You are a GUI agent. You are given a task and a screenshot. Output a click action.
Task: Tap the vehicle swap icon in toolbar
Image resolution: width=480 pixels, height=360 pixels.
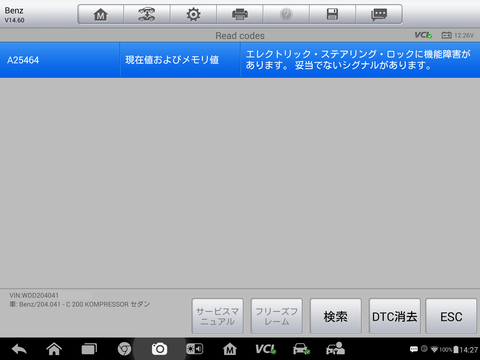tap(147, 14)
